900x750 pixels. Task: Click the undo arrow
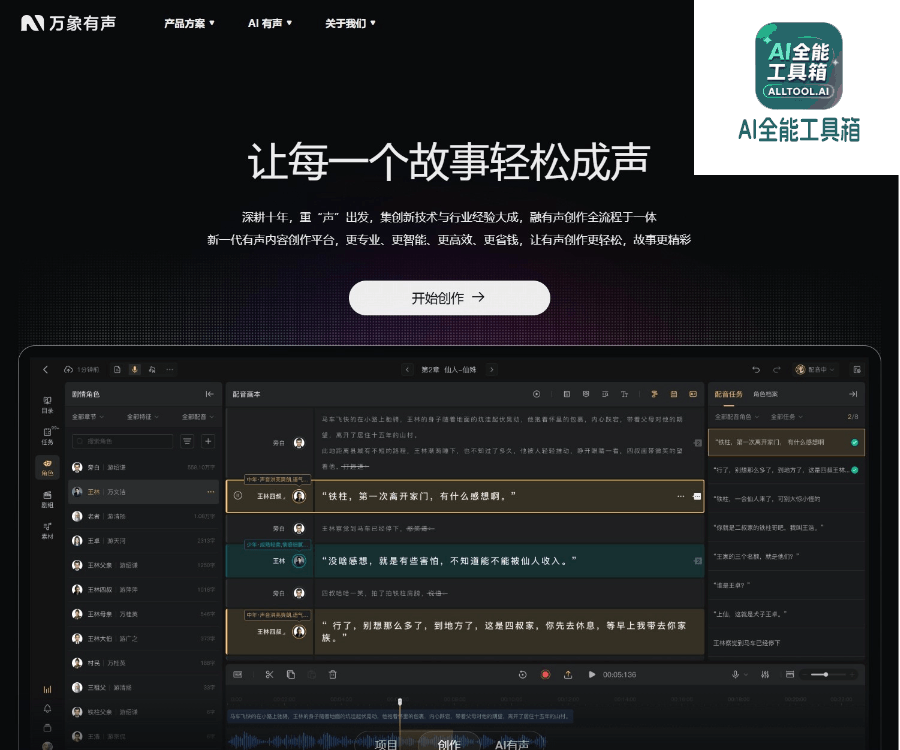pos(756,370)
